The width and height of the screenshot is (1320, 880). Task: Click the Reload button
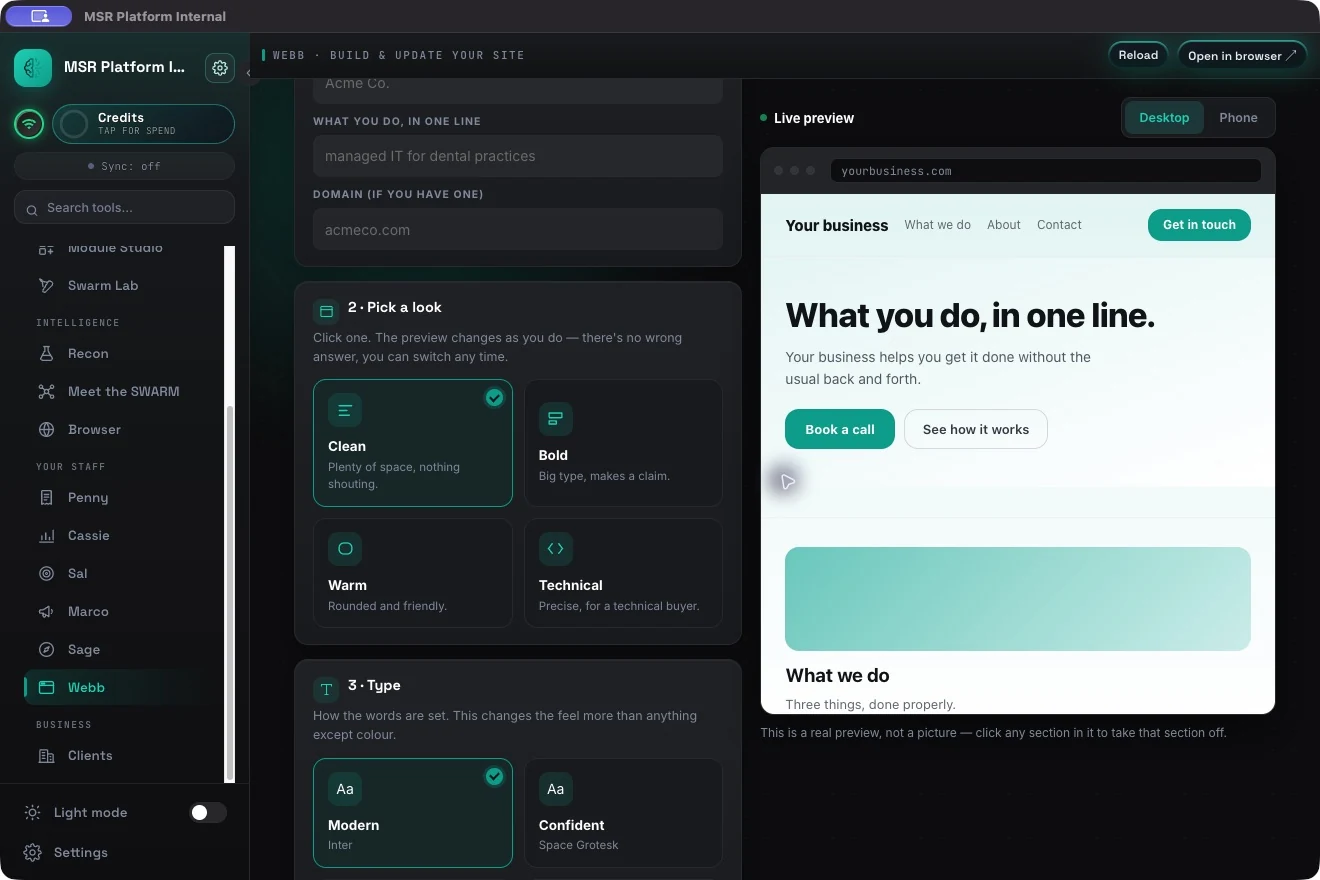1138,55
